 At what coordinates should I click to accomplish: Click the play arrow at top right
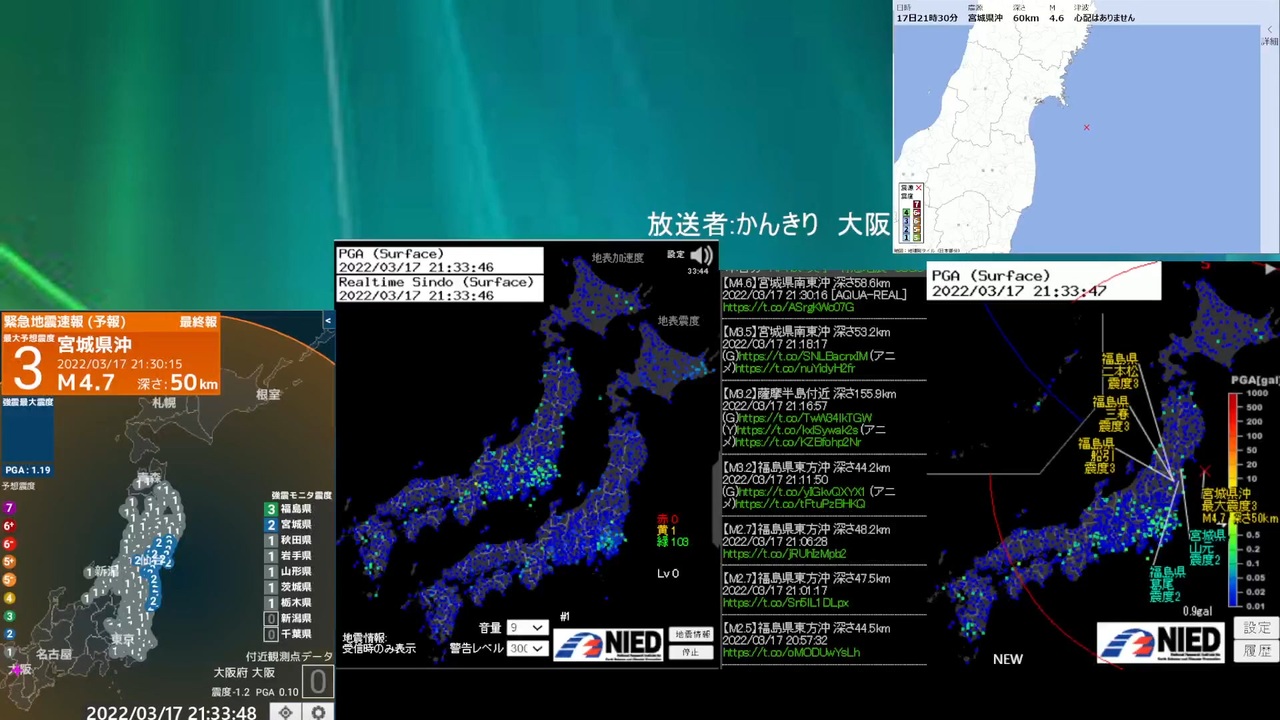[x=1270, y=269]
